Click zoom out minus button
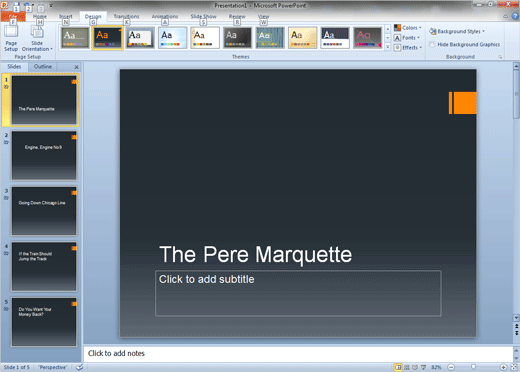 [x=451, y=367]
